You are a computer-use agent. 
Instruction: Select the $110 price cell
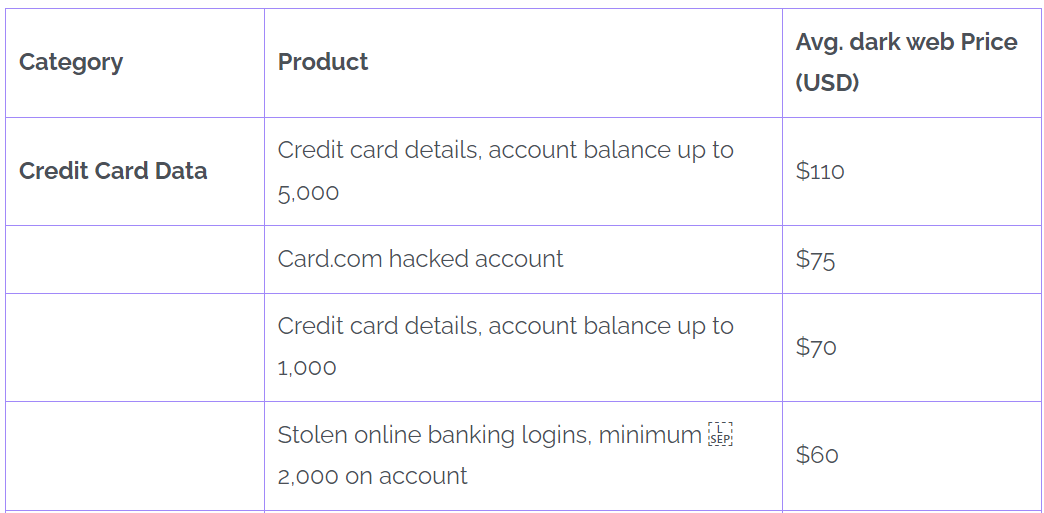(x=820, y=171)
